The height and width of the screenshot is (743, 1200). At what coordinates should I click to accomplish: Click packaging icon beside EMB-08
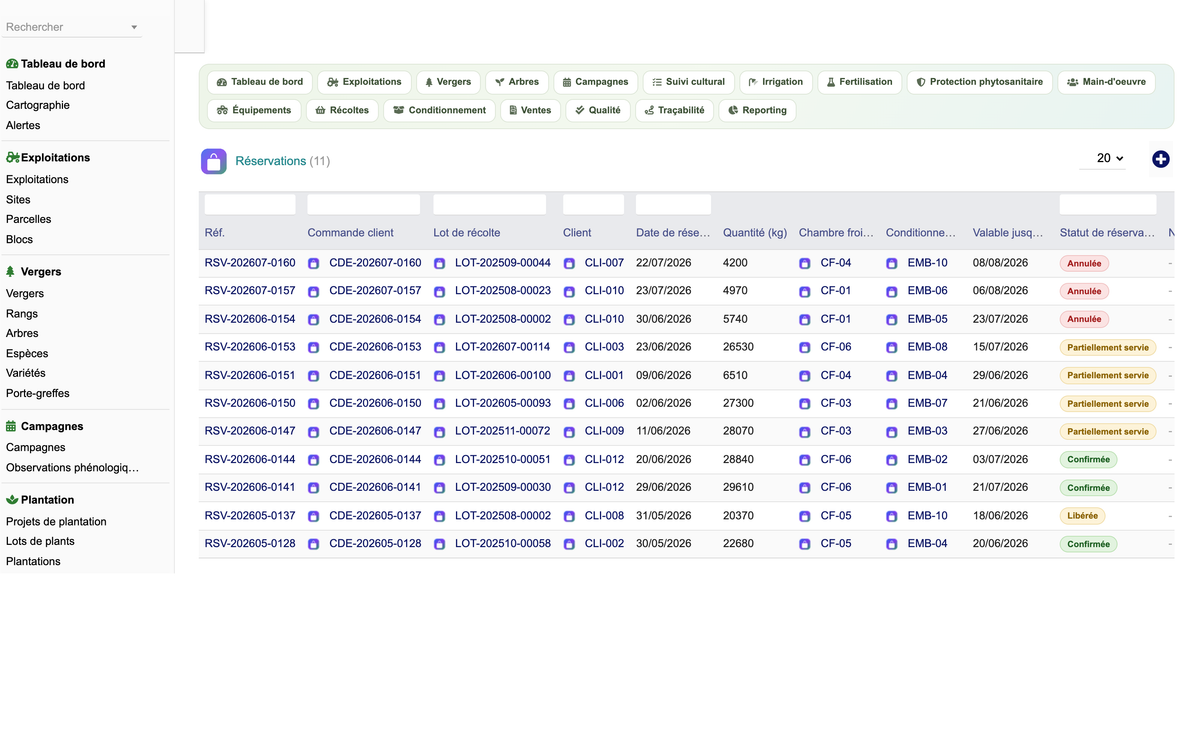click(892, 348)
